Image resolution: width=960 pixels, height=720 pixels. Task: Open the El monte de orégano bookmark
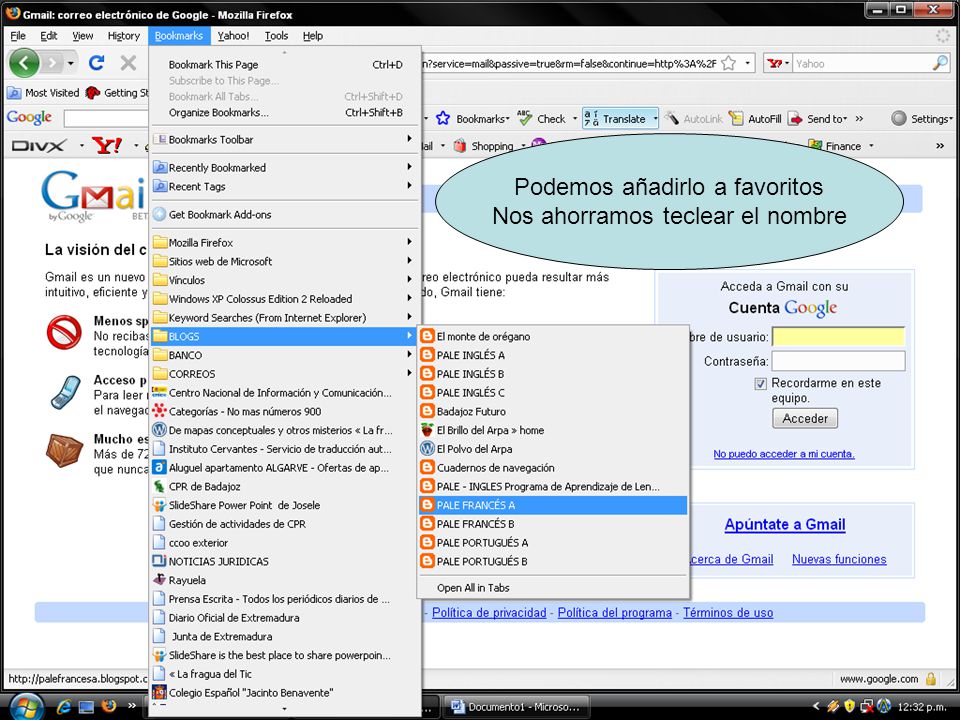tap(553, 336)
